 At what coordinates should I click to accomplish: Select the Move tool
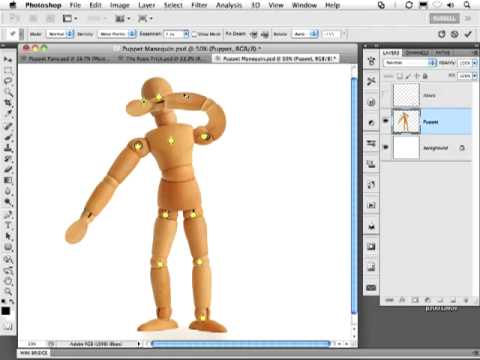[x=8, y=59]
